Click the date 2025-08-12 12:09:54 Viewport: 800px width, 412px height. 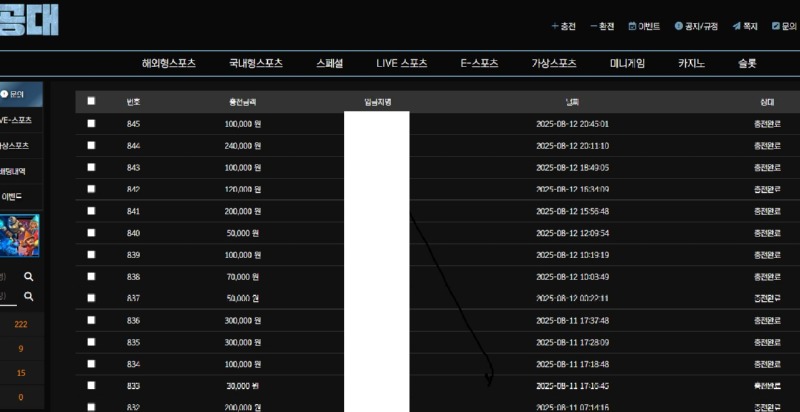coord(572,233)
